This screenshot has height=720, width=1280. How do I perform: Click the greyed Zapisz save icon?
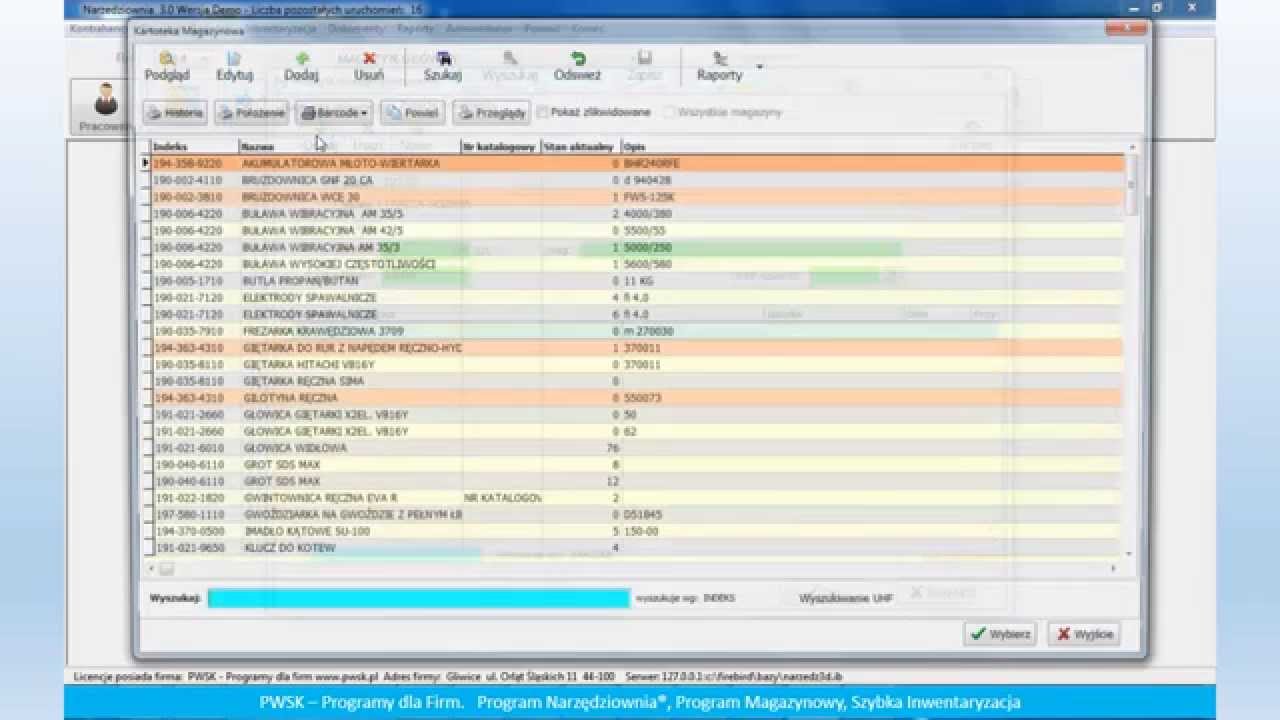(x=645, y=59)
